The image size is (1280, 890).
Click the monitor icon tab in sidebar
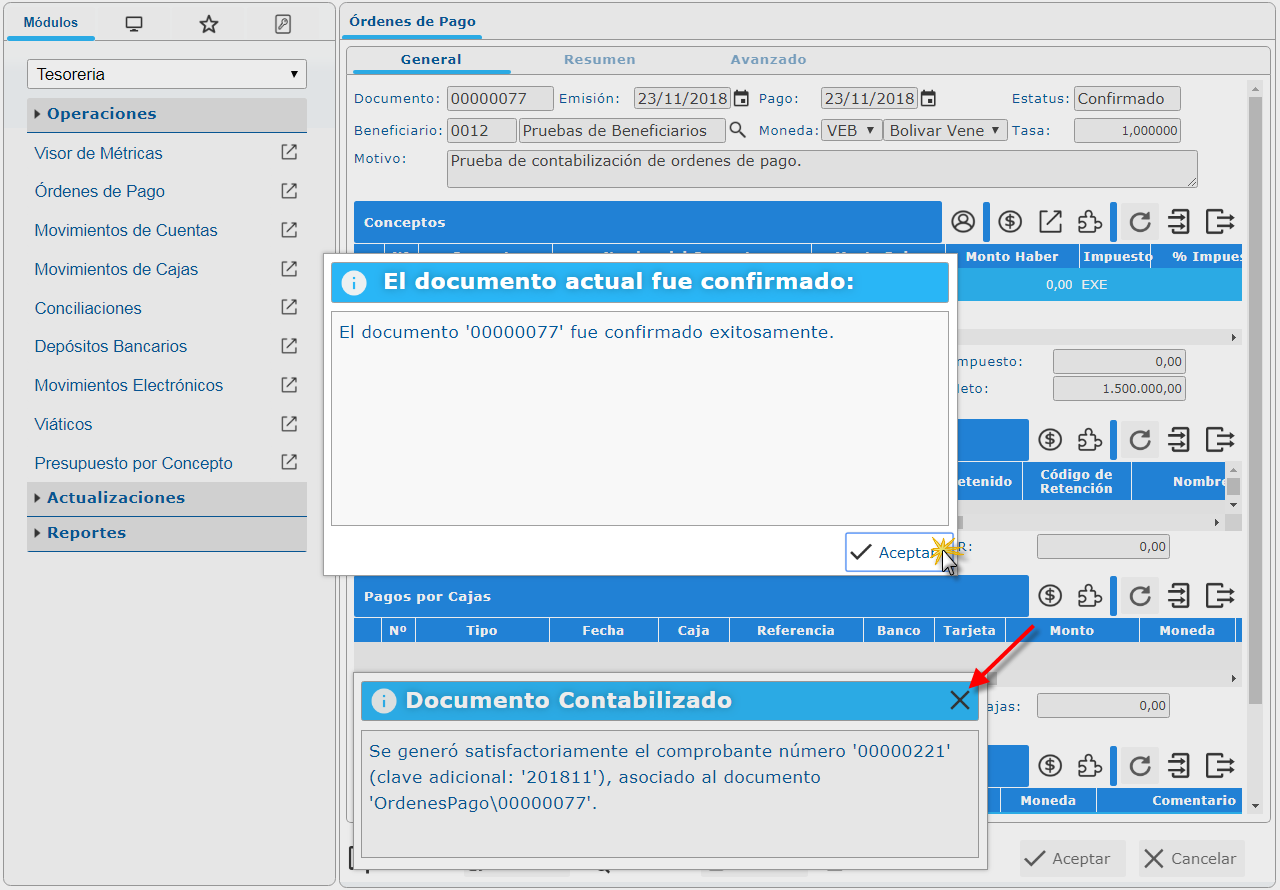pos(134,24)
